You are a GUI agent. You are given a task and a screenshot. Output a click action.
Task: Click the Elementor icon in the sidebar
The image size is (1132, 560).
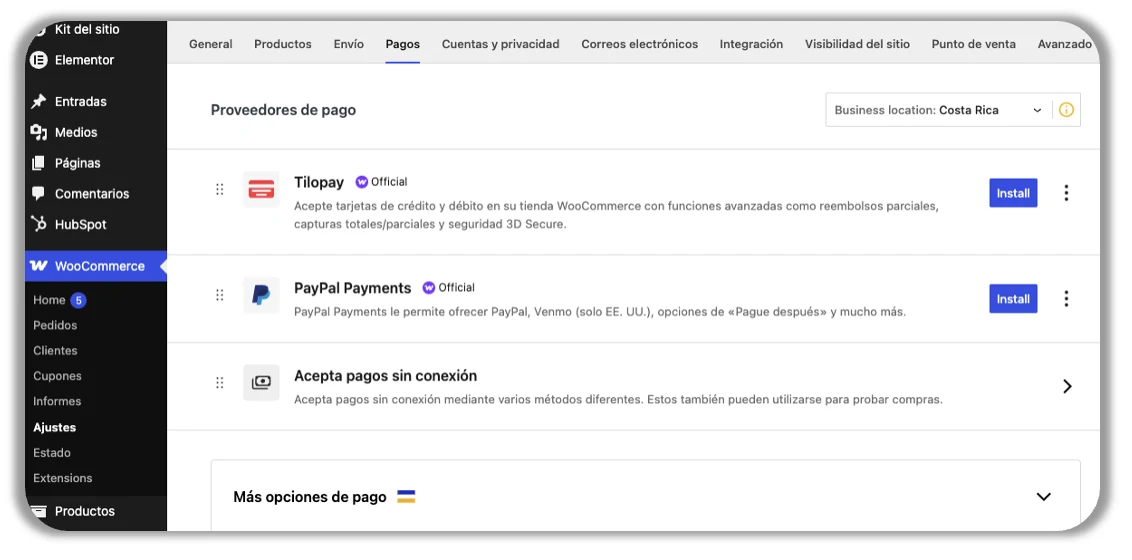click(39, 60)
